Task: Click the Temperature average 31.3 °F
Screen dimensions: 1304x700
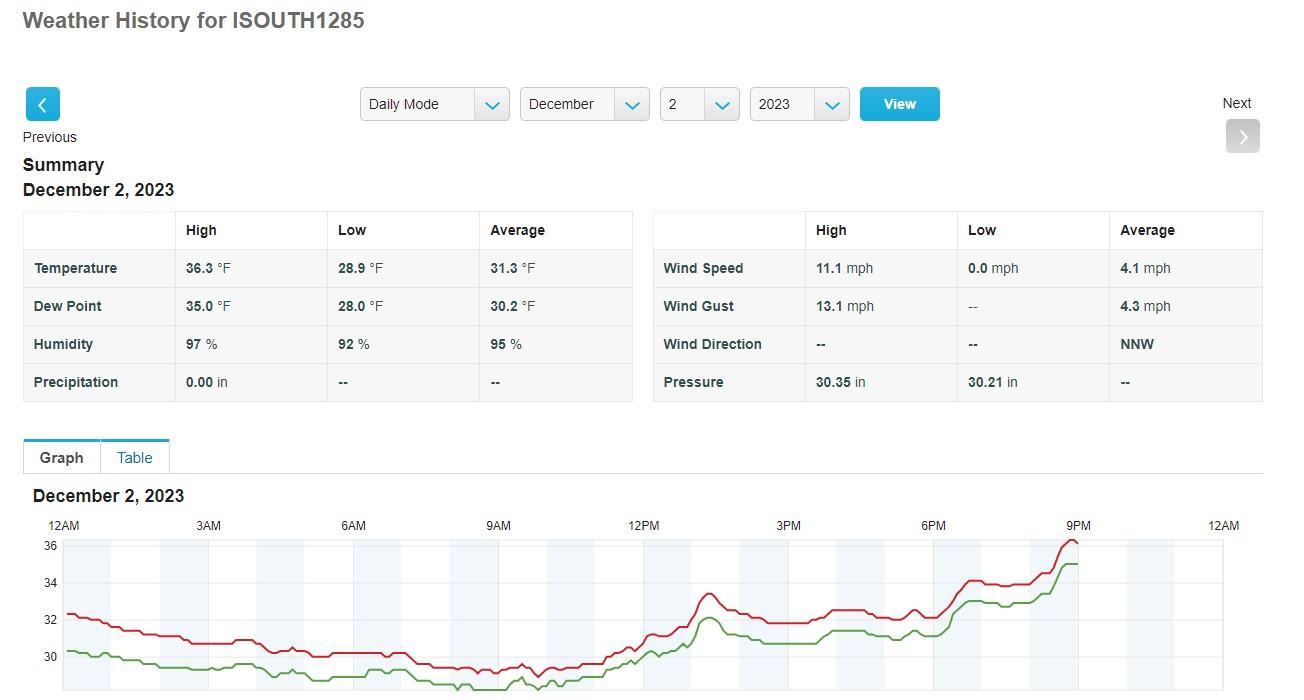Action: pos(512,268)
